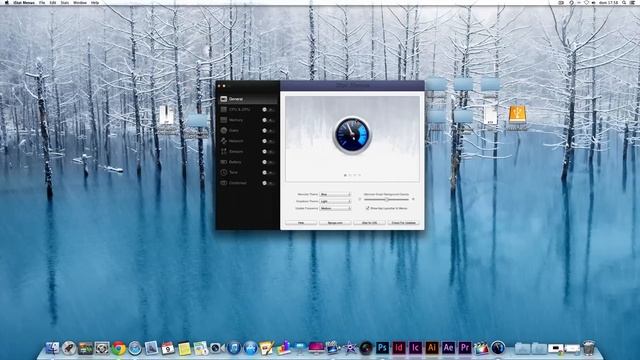This screenshot has height=360, width=640.
Task: Open the Trash in the Dock
Action: tap(589, 348)
